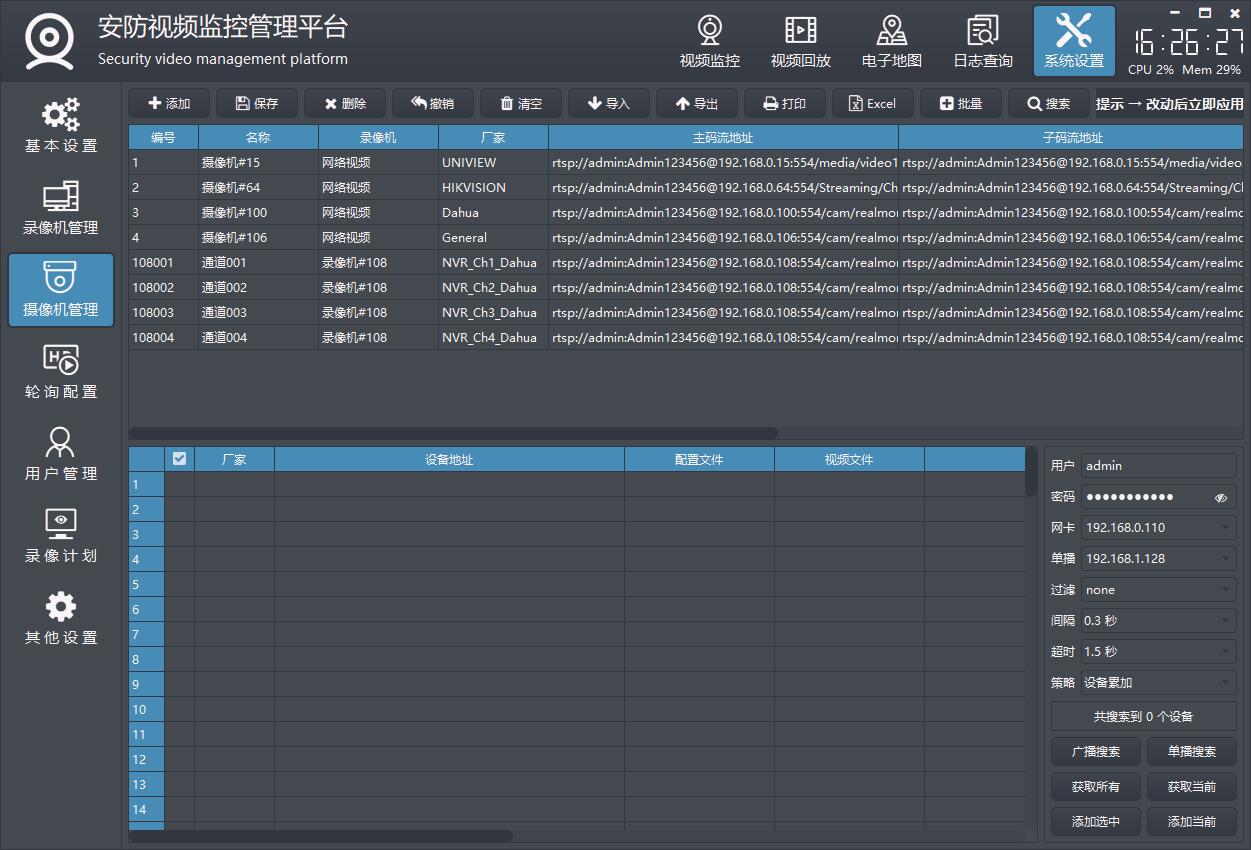This screenshot has height=850, width=1251.
Task: Toggle password visibility eye icon
Action: point(1221,497)
